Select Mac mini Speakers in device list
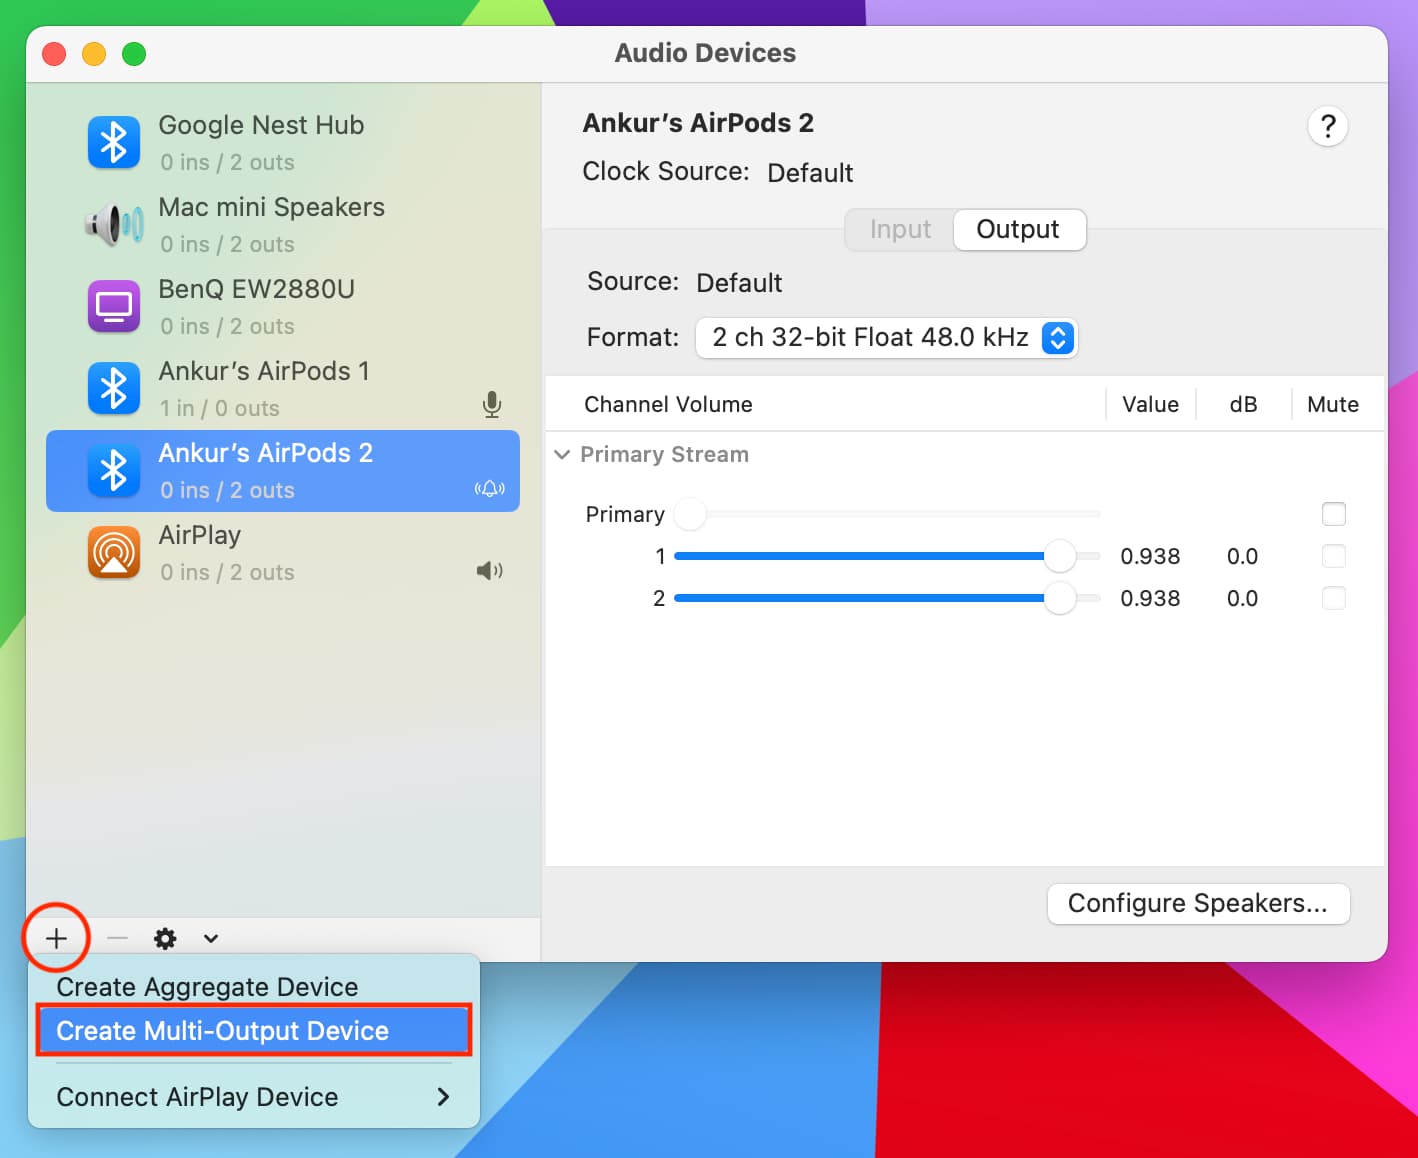The width and height of the screenshot is (1418, 1158). pyautogui.click(x=283, y=225)
